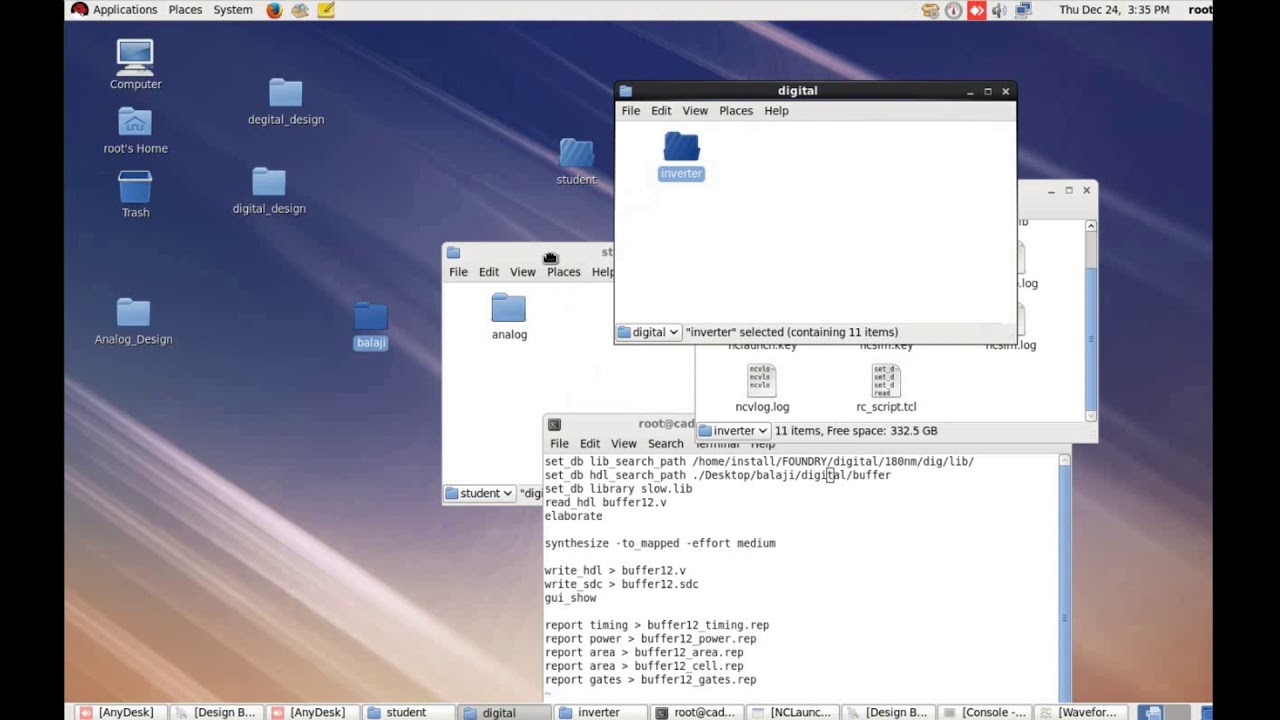Expand the student location dropdown

click(x=480, y=493)
